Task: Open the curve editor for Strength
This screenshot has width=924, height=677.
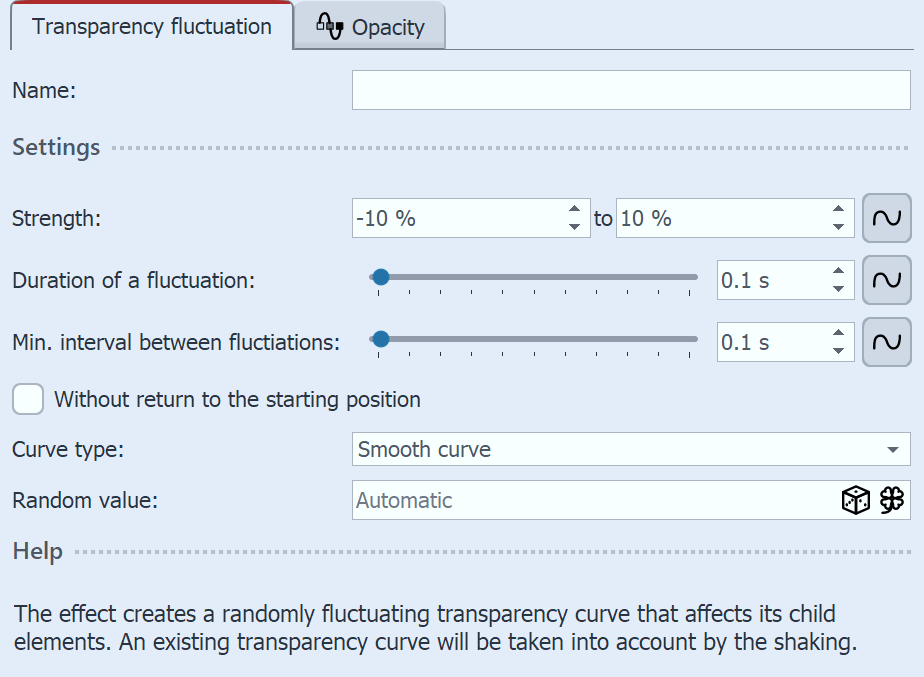Action: (x=886, y=218)
